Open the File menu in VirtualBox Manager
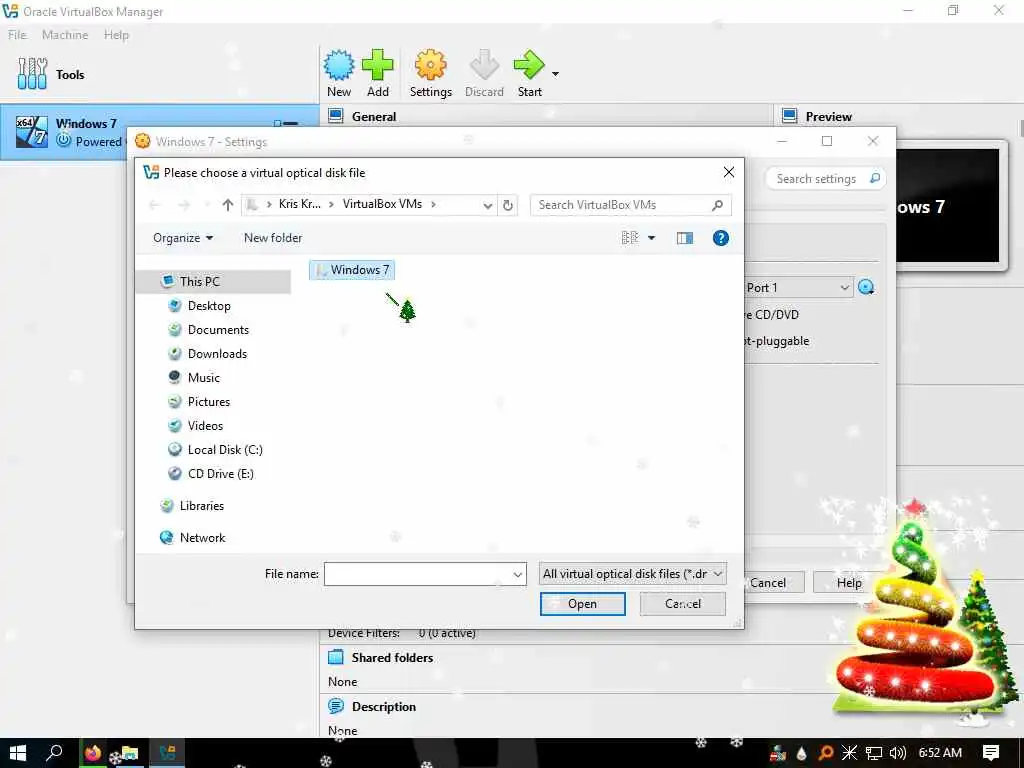 [17, 35]
